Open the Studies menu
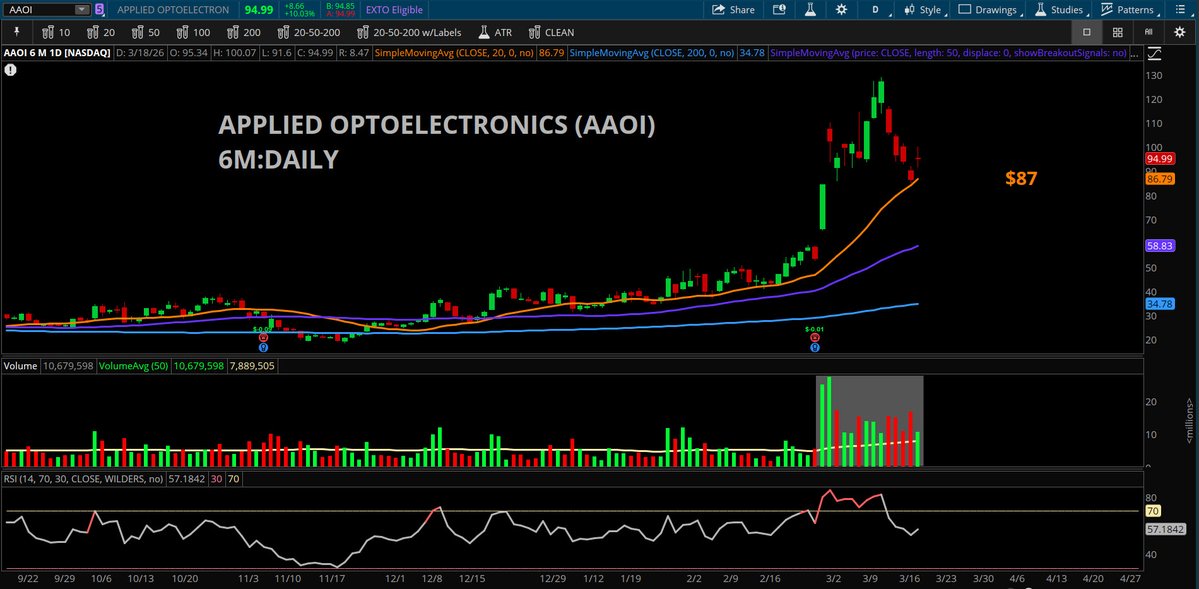Screen dimensions: 1199x589 [1059, 10]
